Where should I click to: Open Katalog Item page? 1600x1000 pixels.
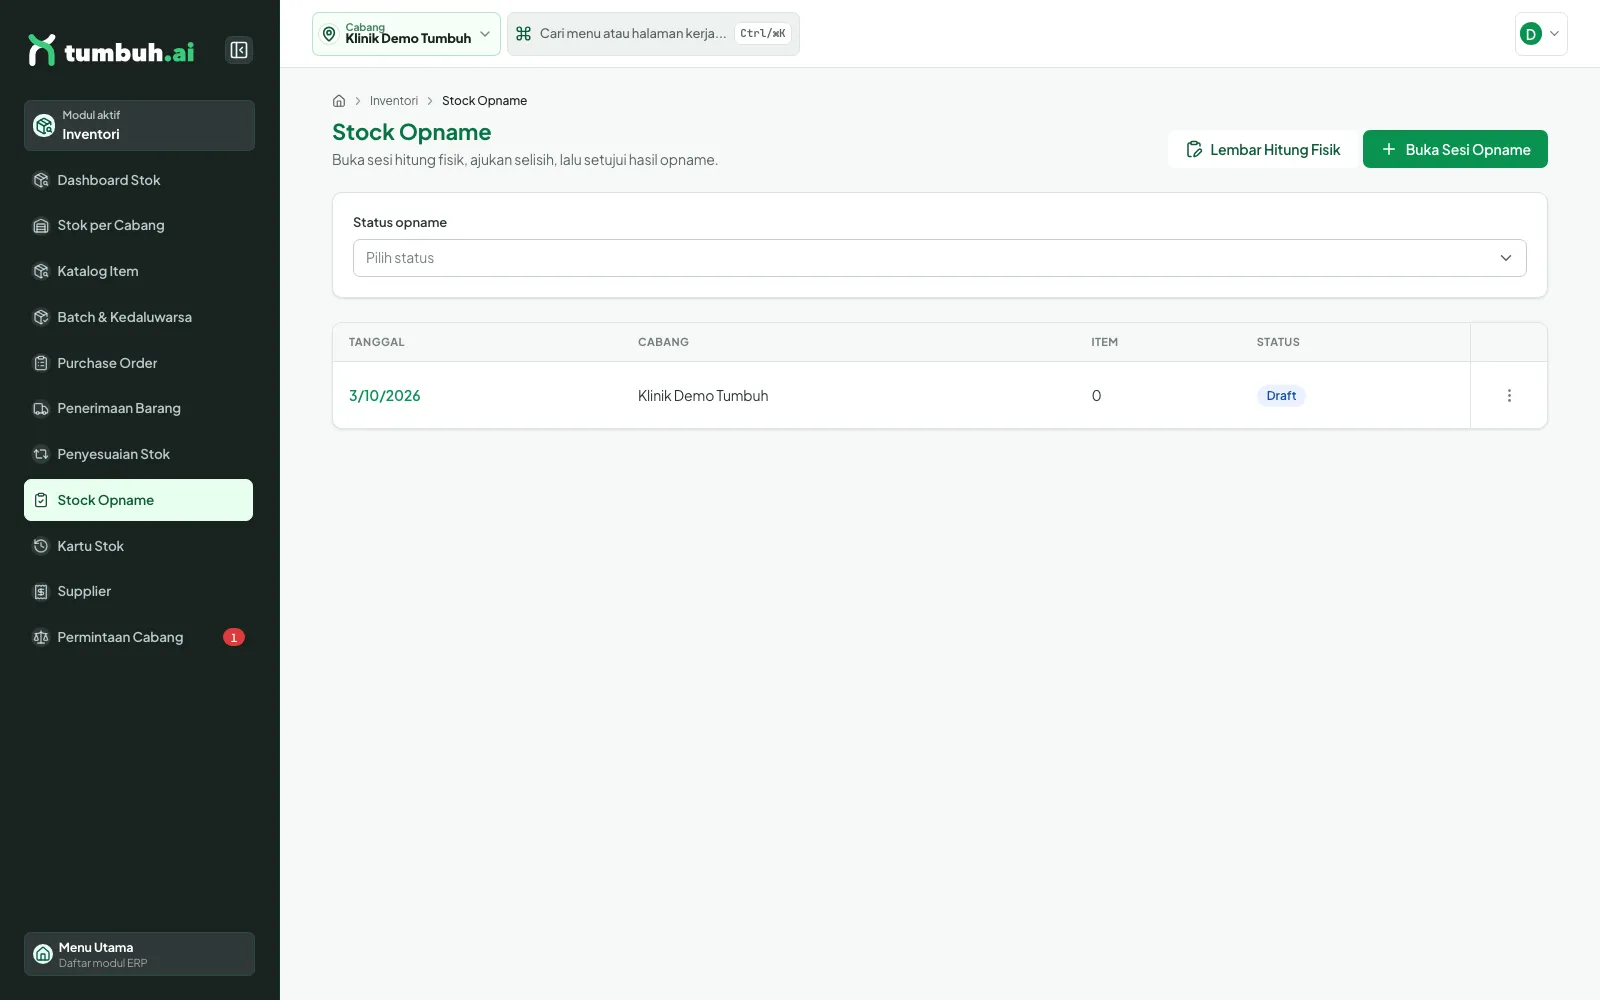pyautogui.click(x=139, y=271)
